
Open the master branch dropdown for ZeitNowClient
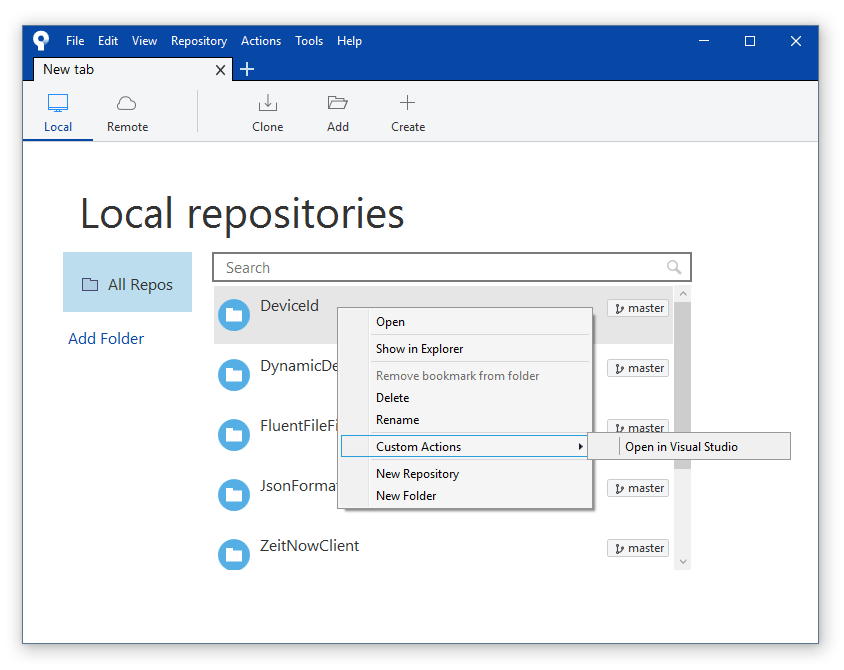click(638, 548)
